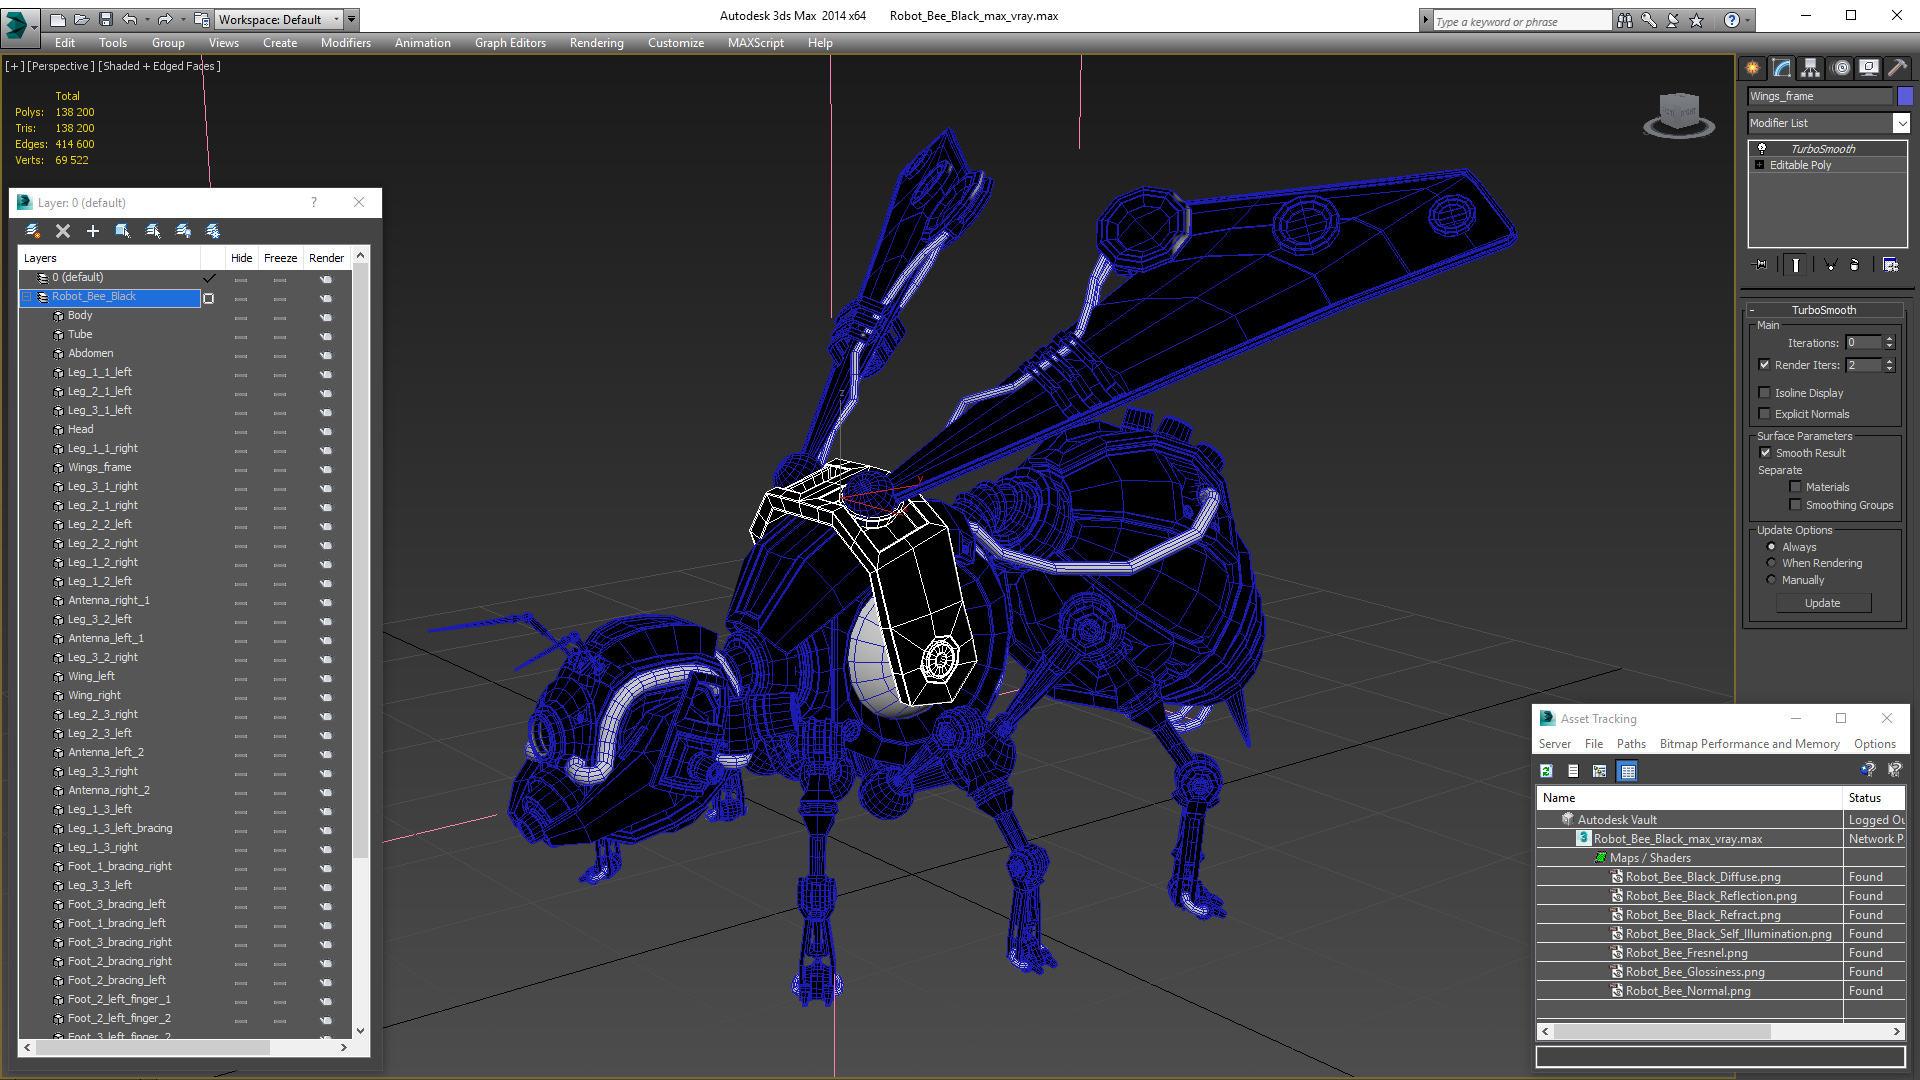Click Delete layer X icon
This screenshot has width=1920, height=1080.
(63, 231)
